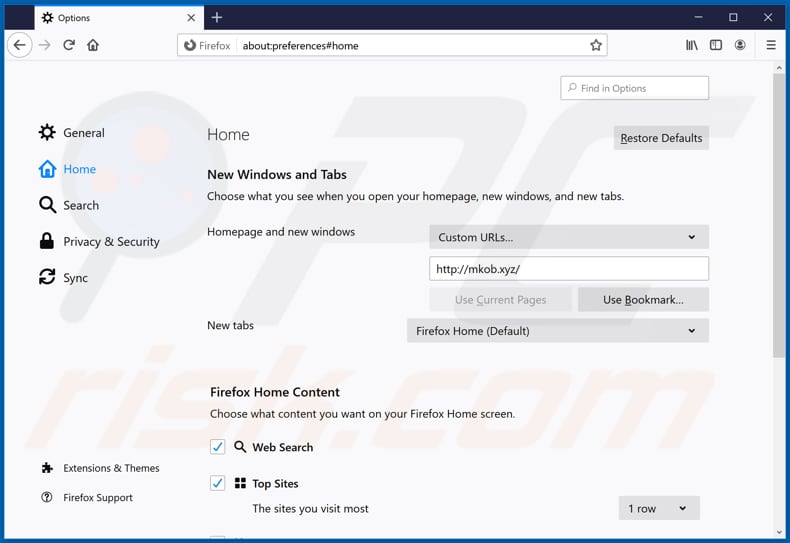Click the Firefox Support question mark icon
Image resolution: width=790 pixels, height=543 pixels.
[x=47, y=497]
